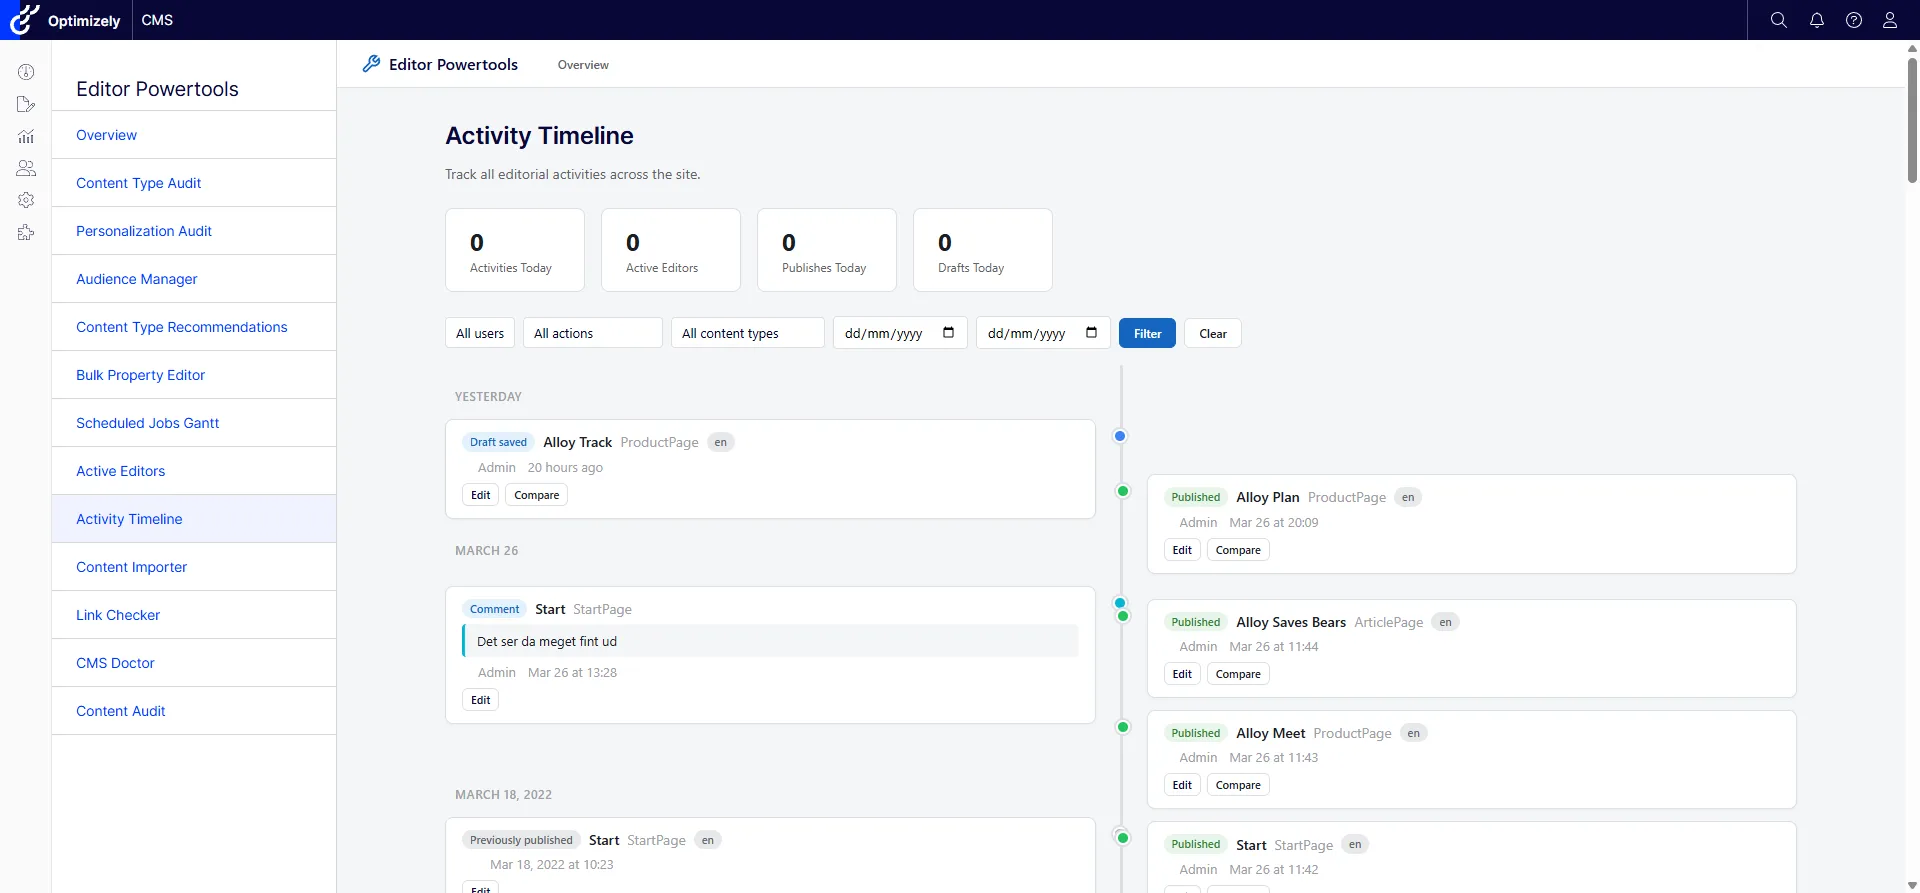Click the page vertical scrollbar thumb
This screenshot has height=893, width=1920.
(x=1912, y=120)
